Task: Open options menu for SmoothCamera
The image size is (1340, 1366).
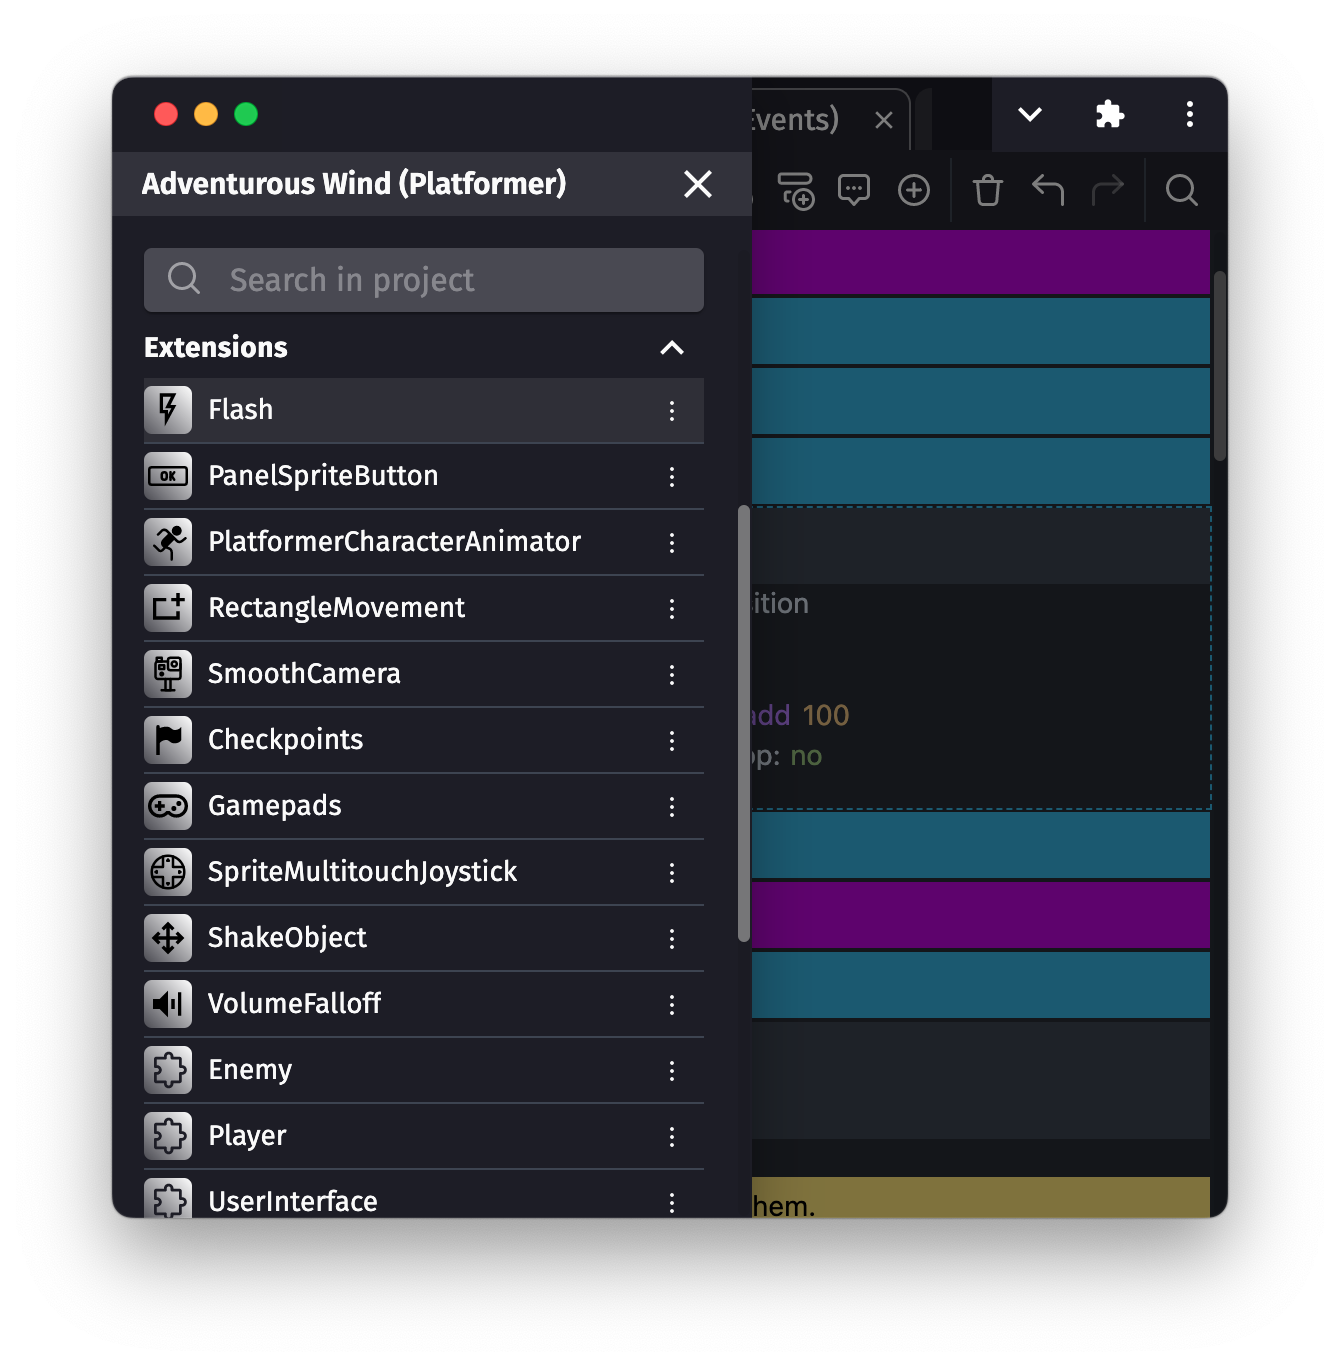Action: (671, 675)
